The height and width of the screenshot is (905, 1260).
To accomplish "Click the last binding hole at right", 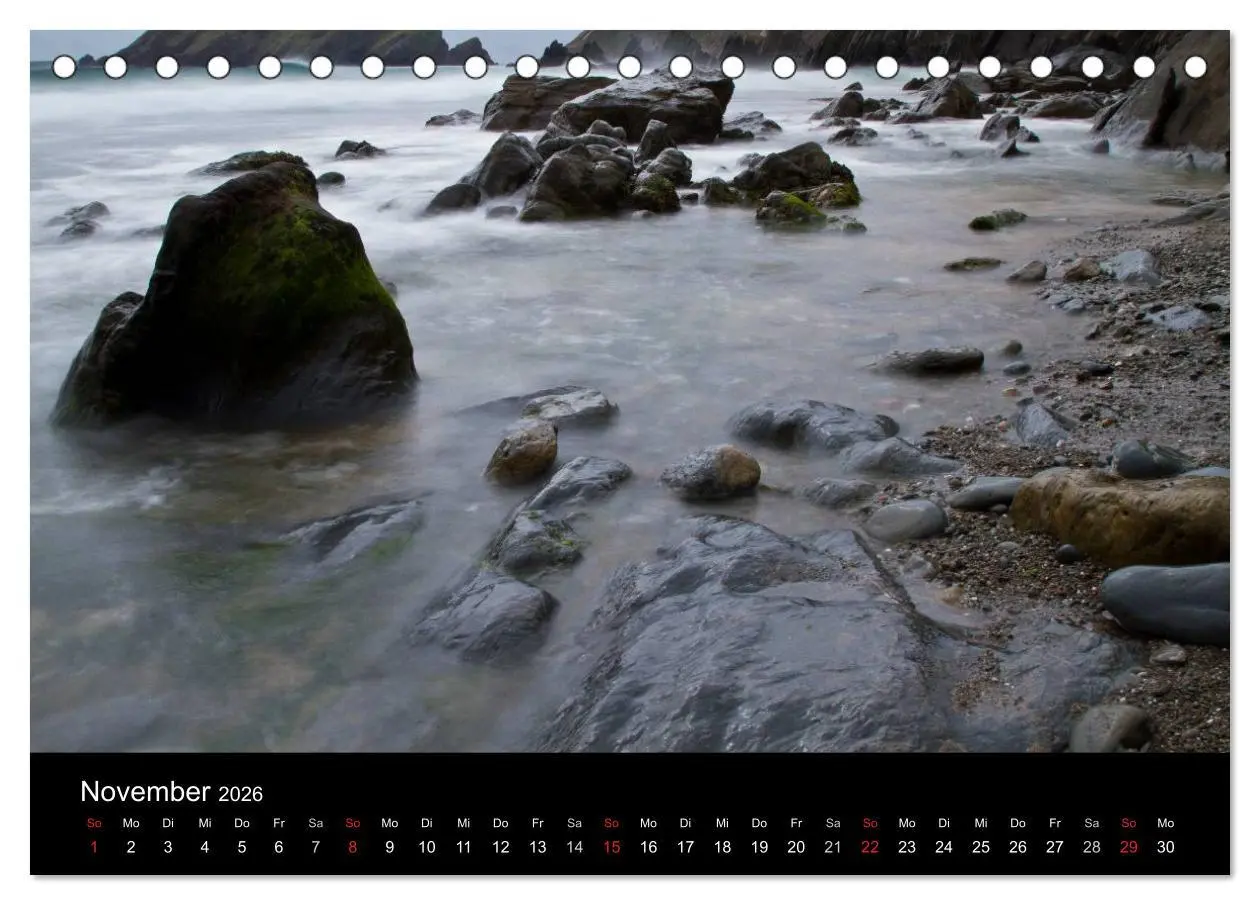I will pos(1195,67).
